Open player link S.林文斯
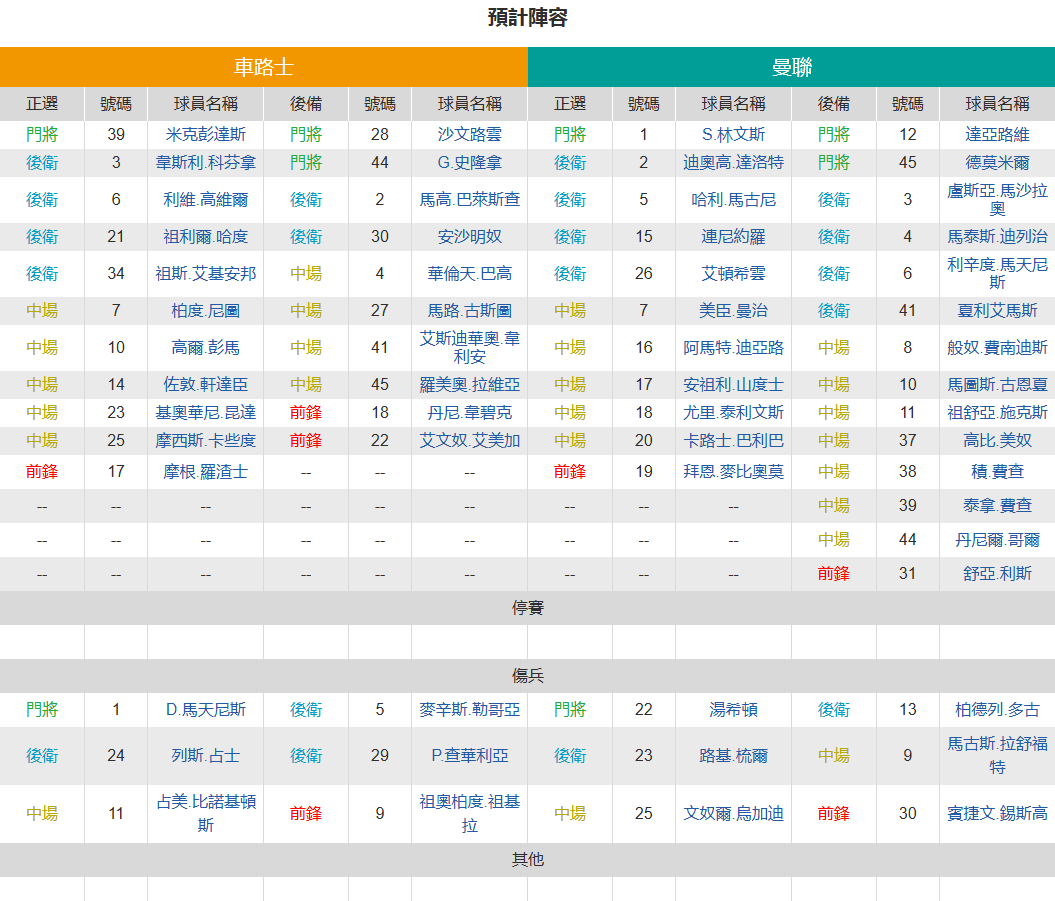 [x=733, y=135]
